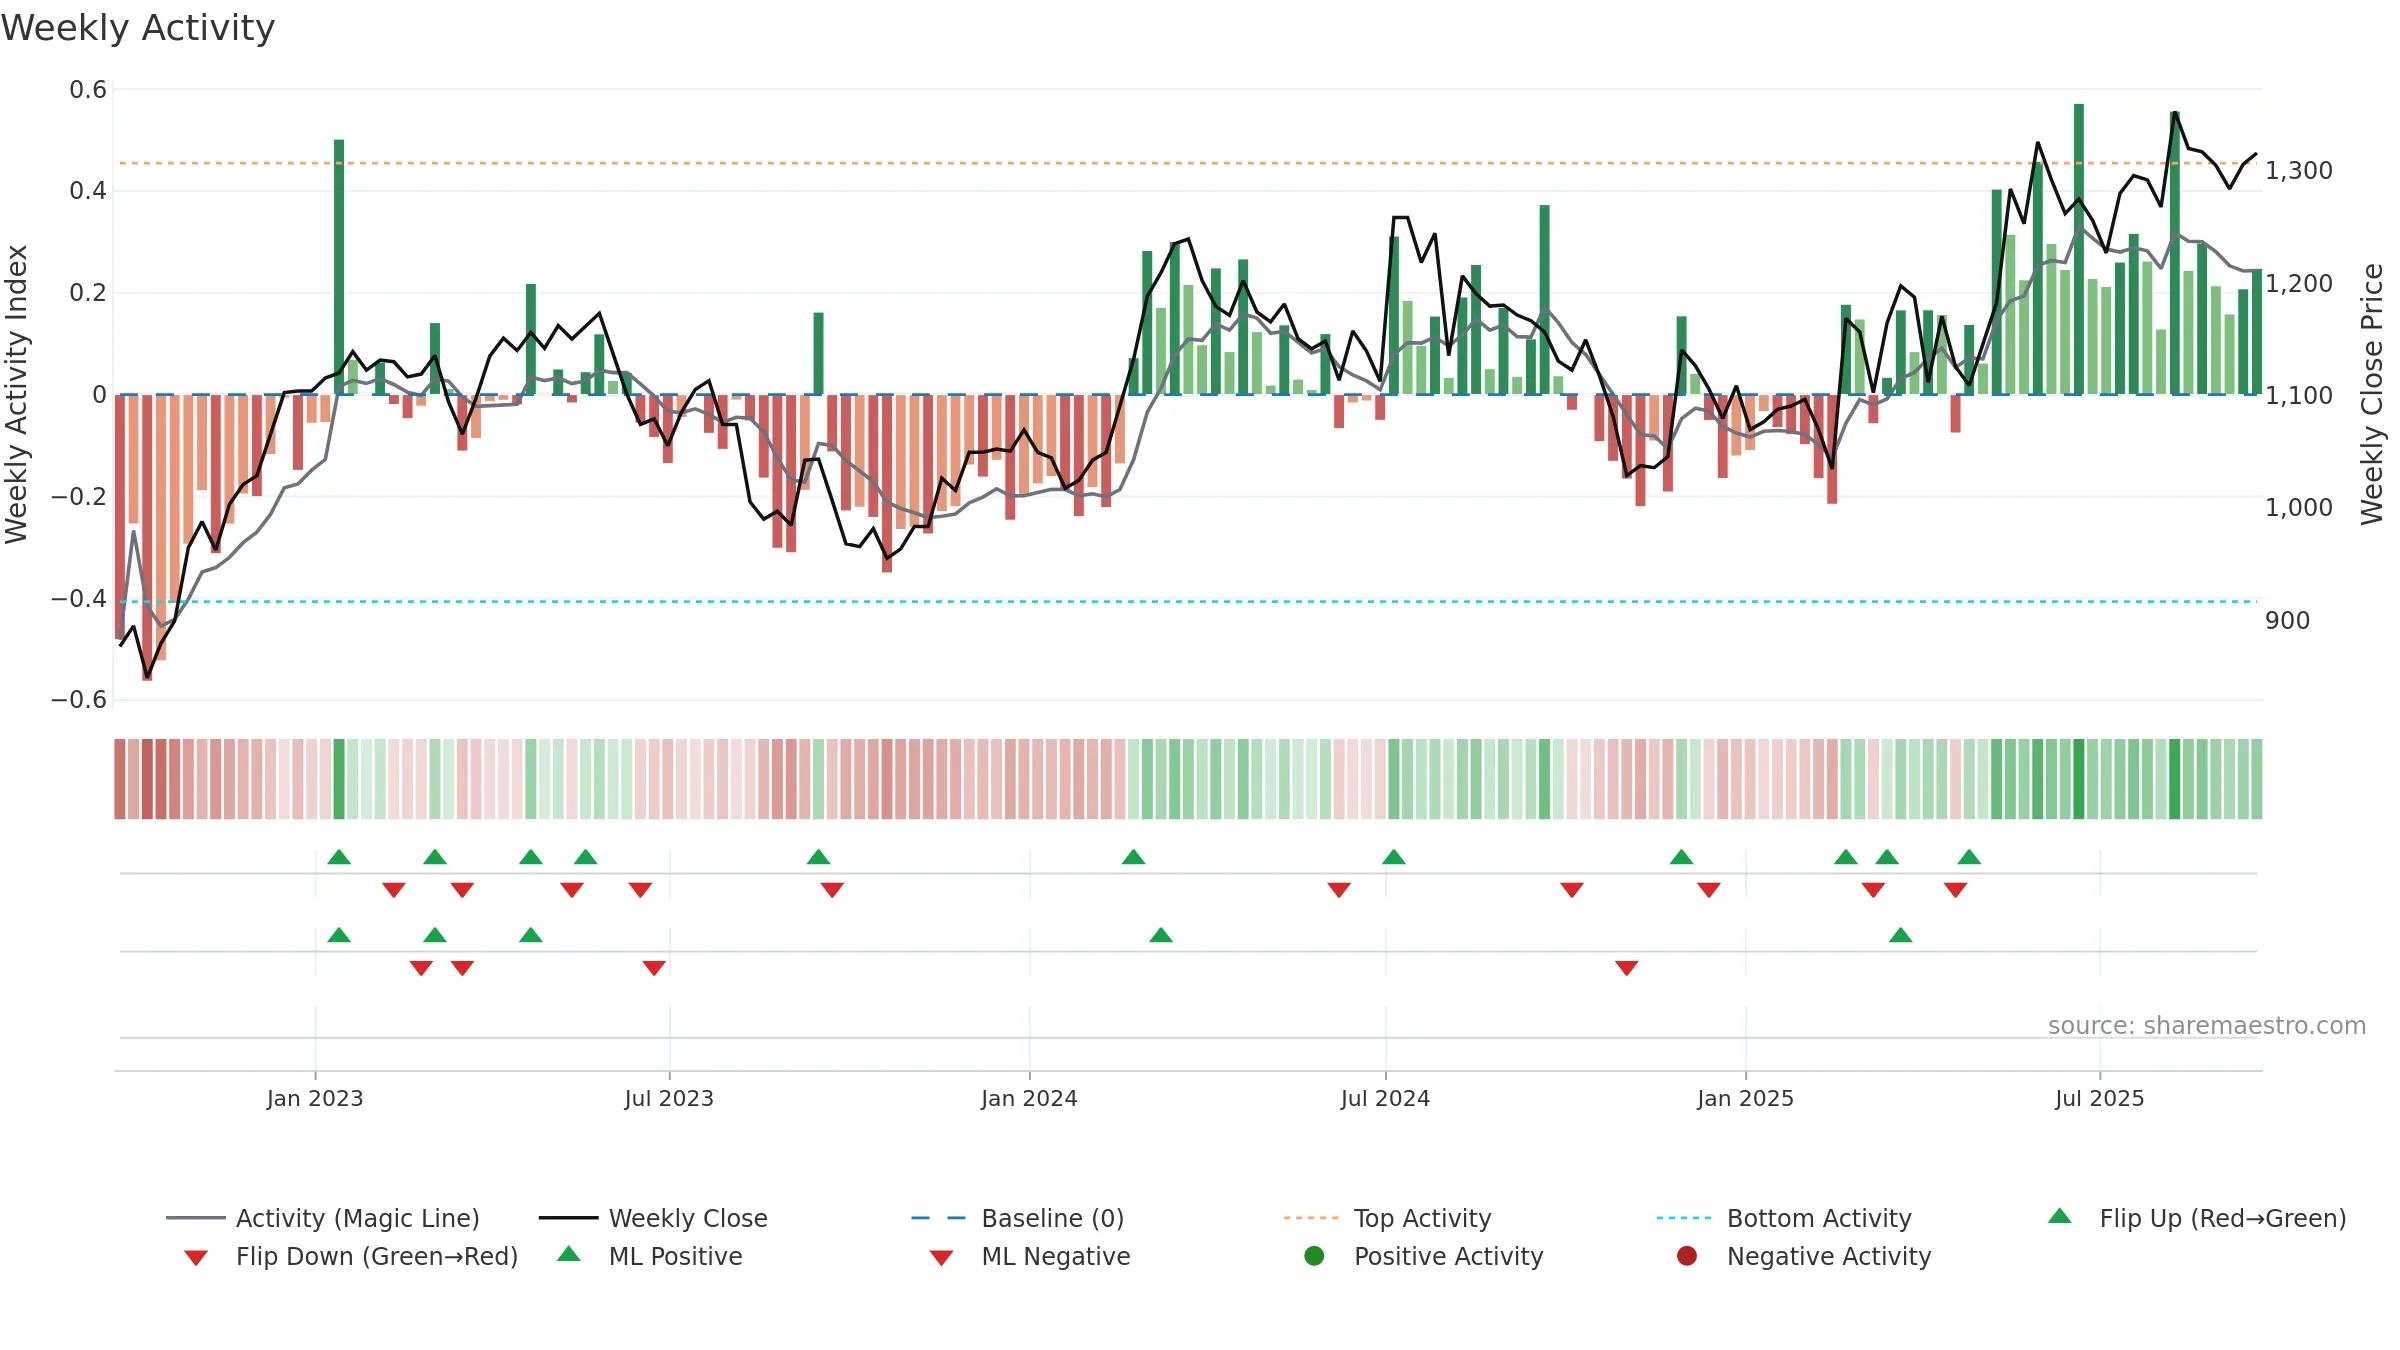Click the 0.6 activity axis tick
2400x1350 pixels.
(x=88, y=90)
